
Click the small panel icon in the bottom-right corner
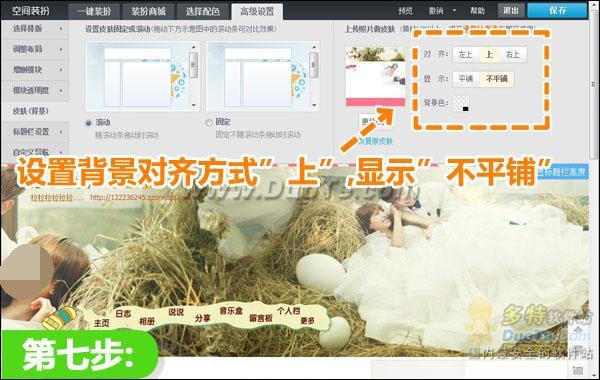[578, 370]
